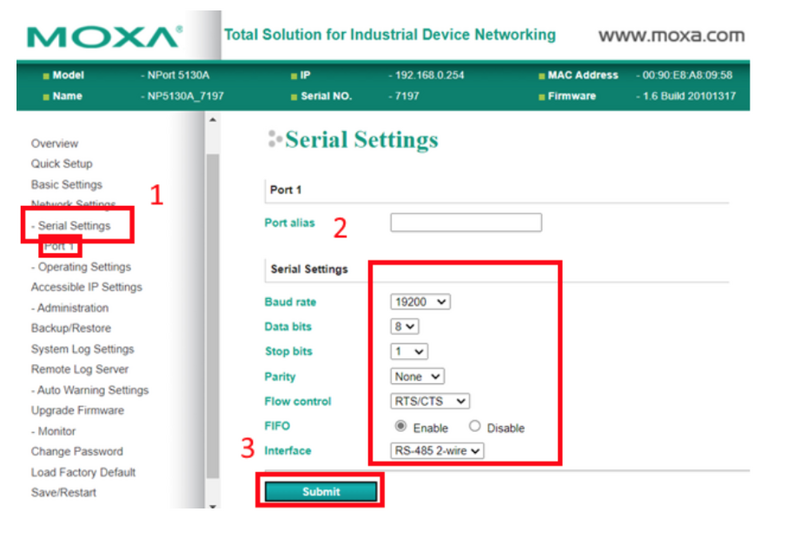Image resolution: width=800 pixels, height=545 pixels.
Task: Click the Total Solution for Industrial Device Networking banner
Action: click(x=390, y=35)
